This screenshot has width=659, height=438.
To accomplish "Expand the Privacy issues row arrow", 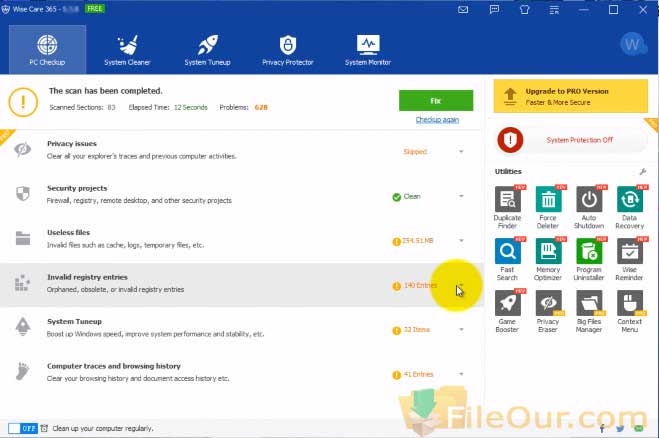I will (461, 152).
